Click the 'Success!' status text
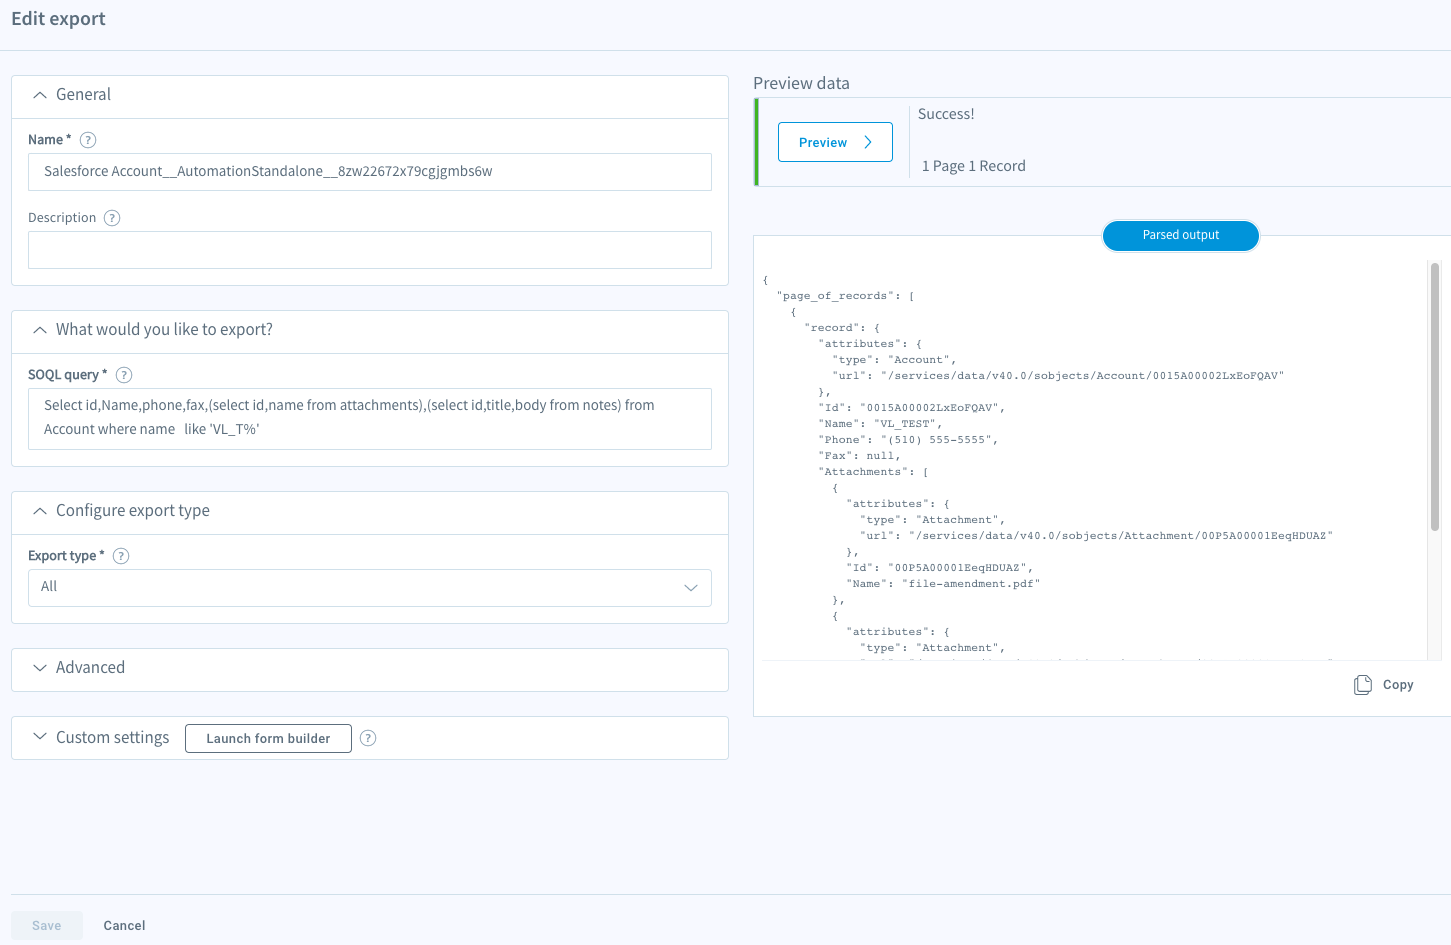The image size is (1451, 945). [x=946, y=114]
